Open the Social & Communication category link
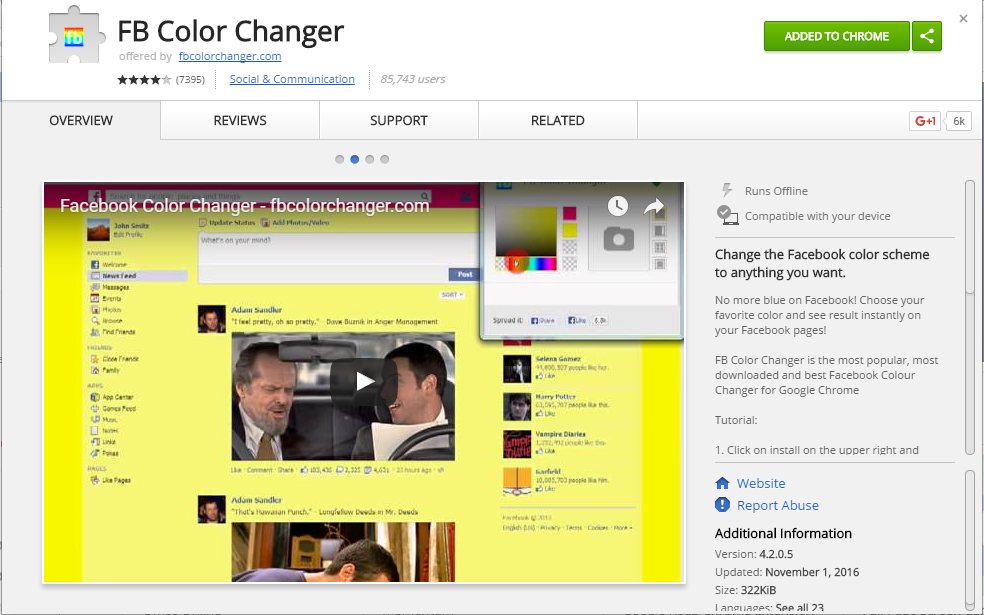 coord(292,79)
